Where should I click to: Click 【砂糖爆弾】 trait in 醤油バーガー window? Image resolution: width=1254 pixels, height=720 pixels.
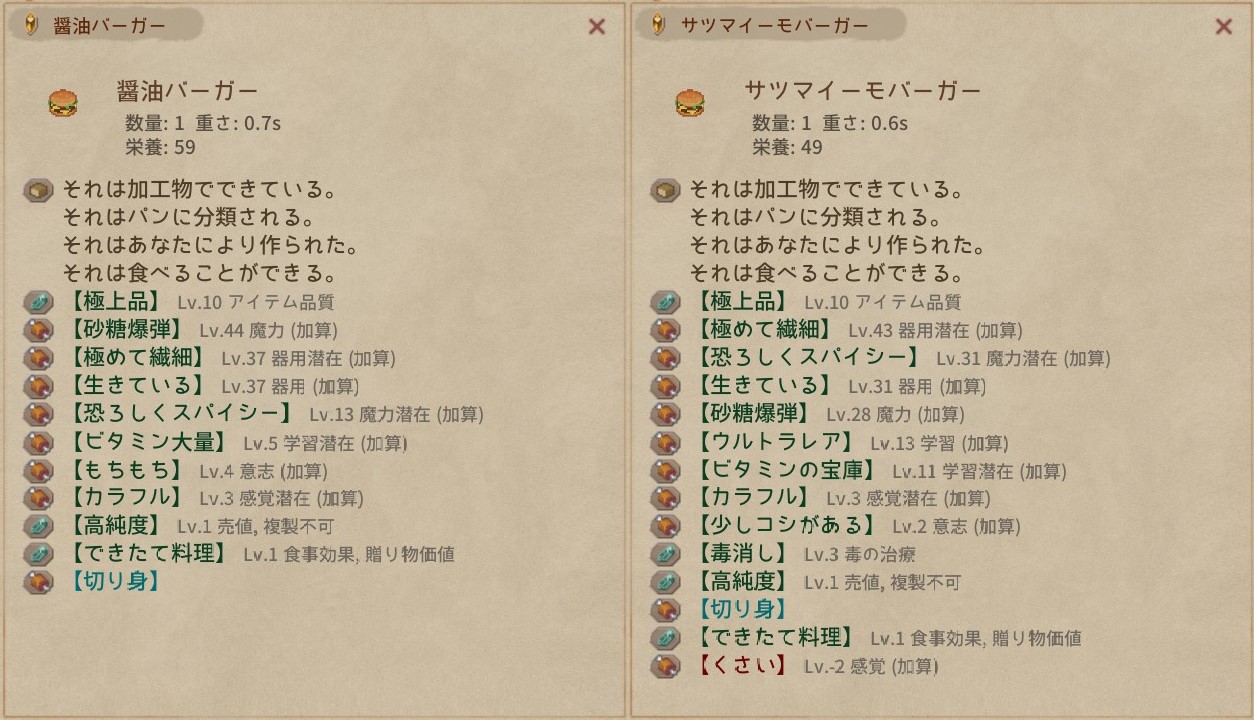[126, 329]
